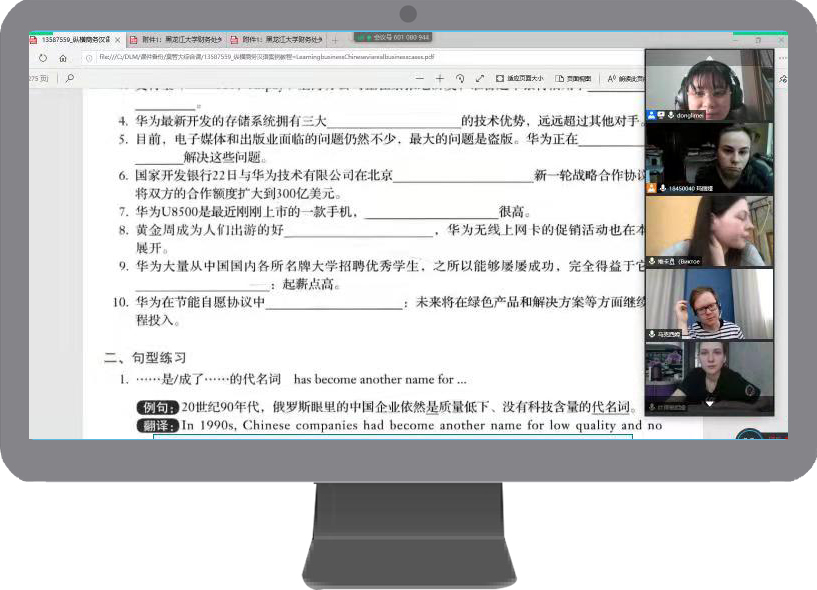Viewport: 817px width, 590px height.
Task: Click the site info icon in address bar
Action: 89,58
